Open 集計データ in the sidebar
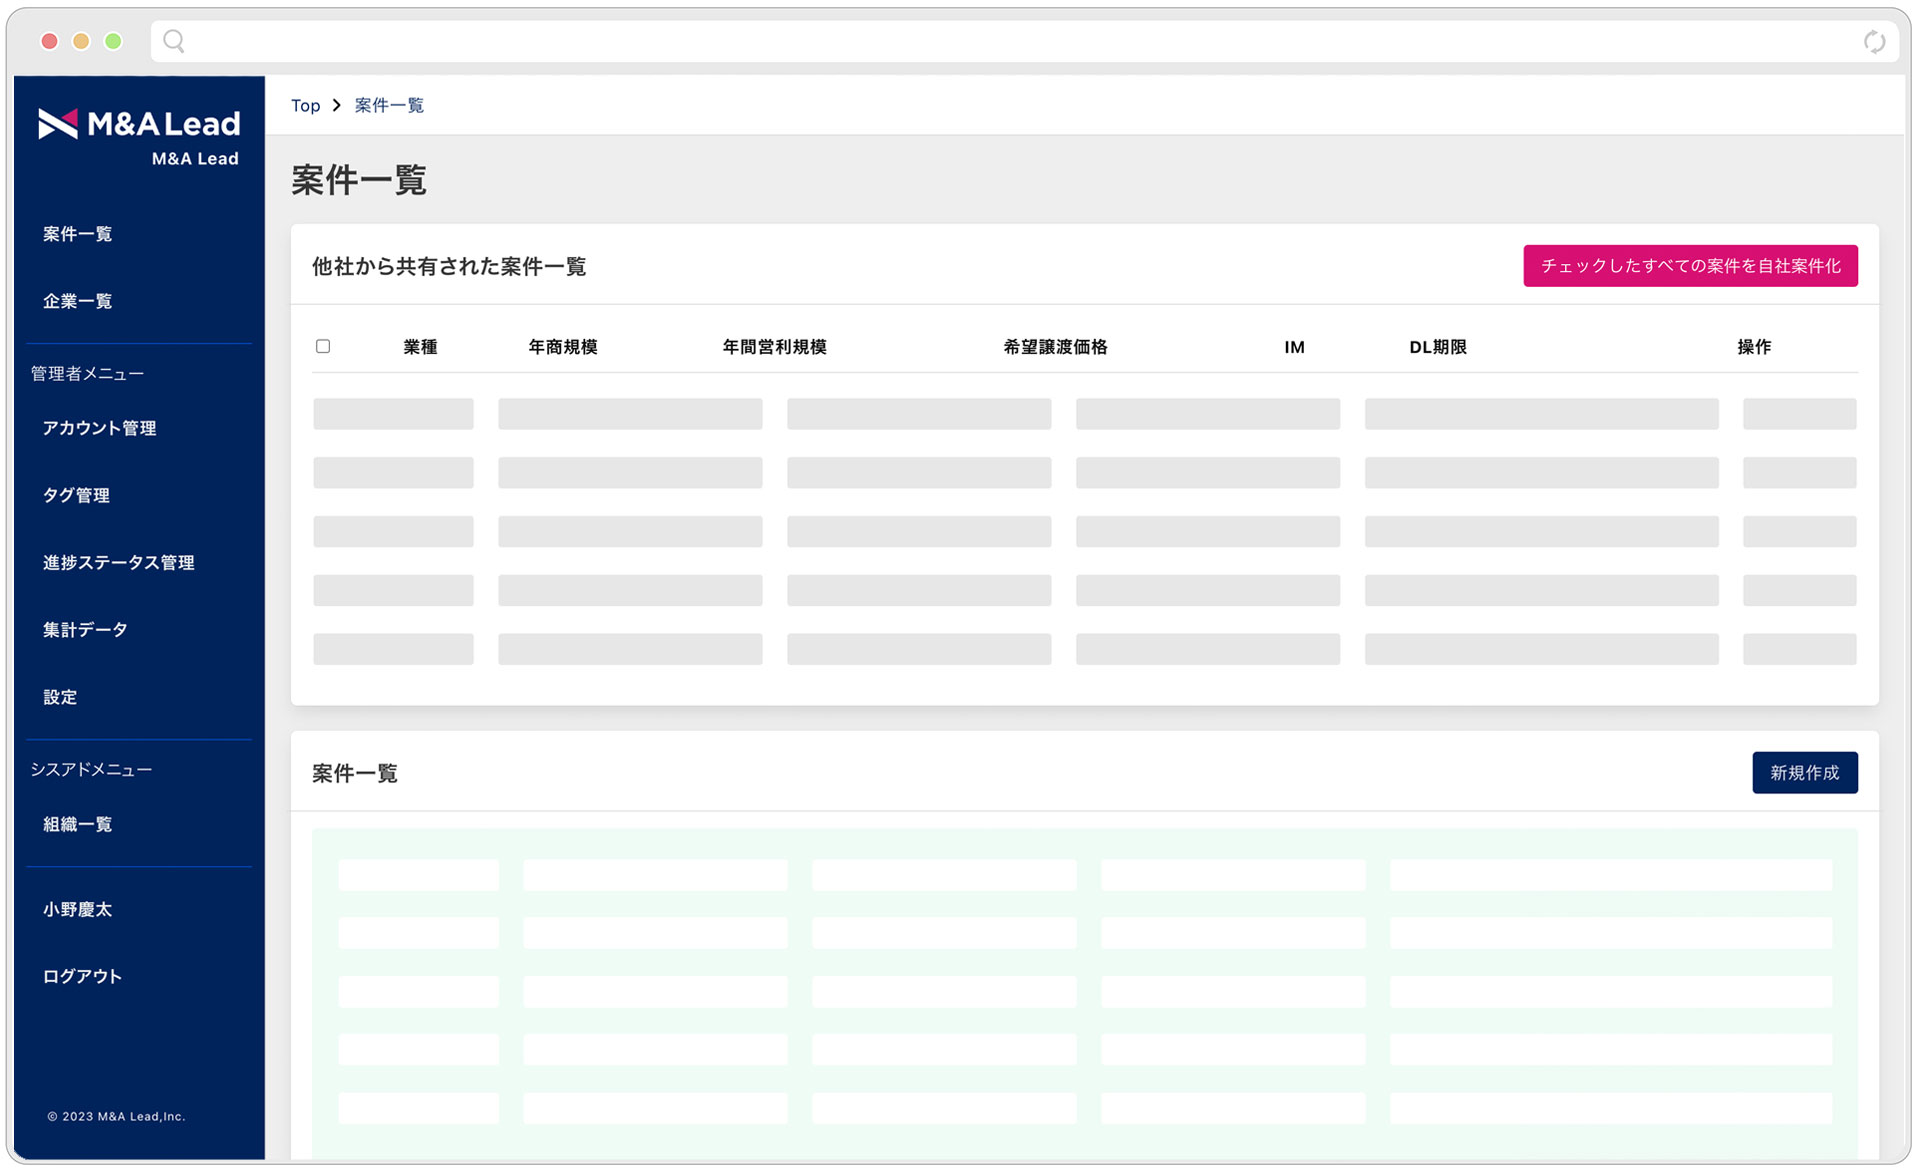This screenshot has height=1170, width=1920. pyautogui.click(x=85, y=629)
